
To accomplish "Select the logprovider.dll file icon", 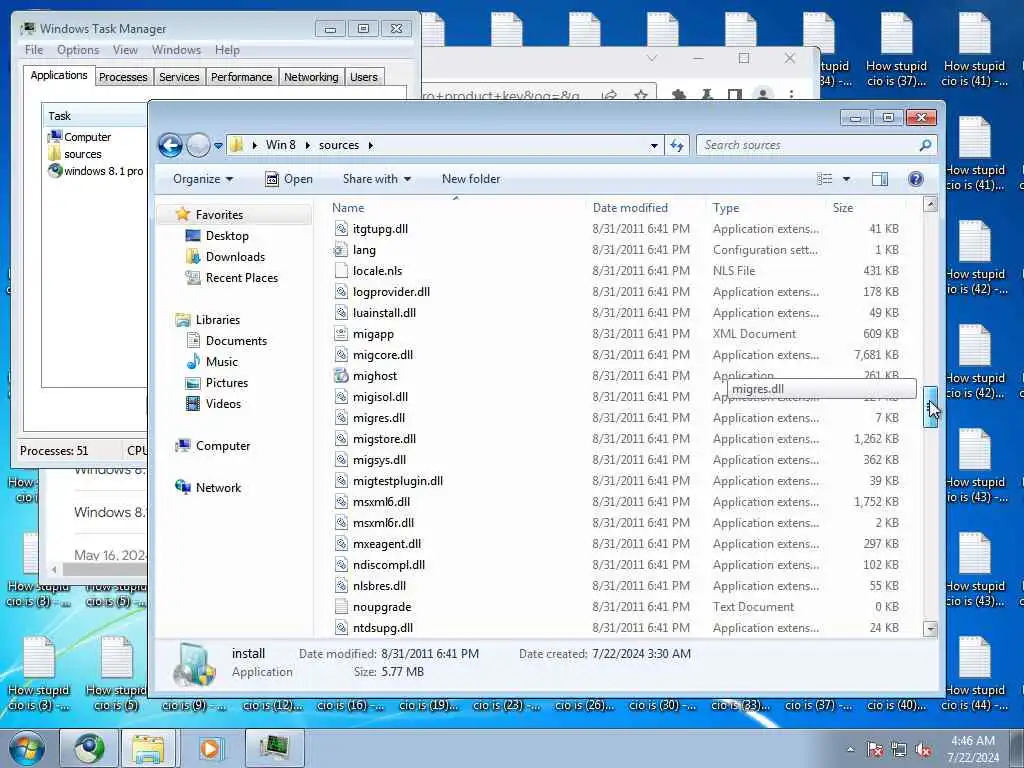I will click(341, 292).
